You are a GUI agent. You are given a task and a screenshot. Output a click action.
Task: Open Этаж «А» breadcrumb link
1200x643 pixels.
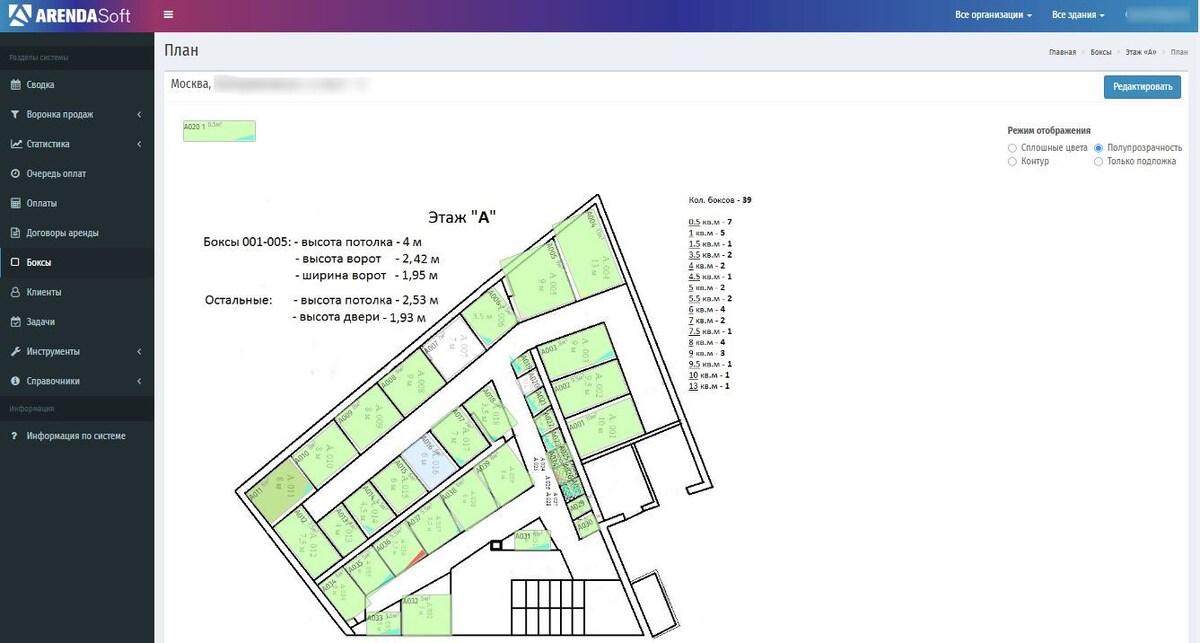1140,51
